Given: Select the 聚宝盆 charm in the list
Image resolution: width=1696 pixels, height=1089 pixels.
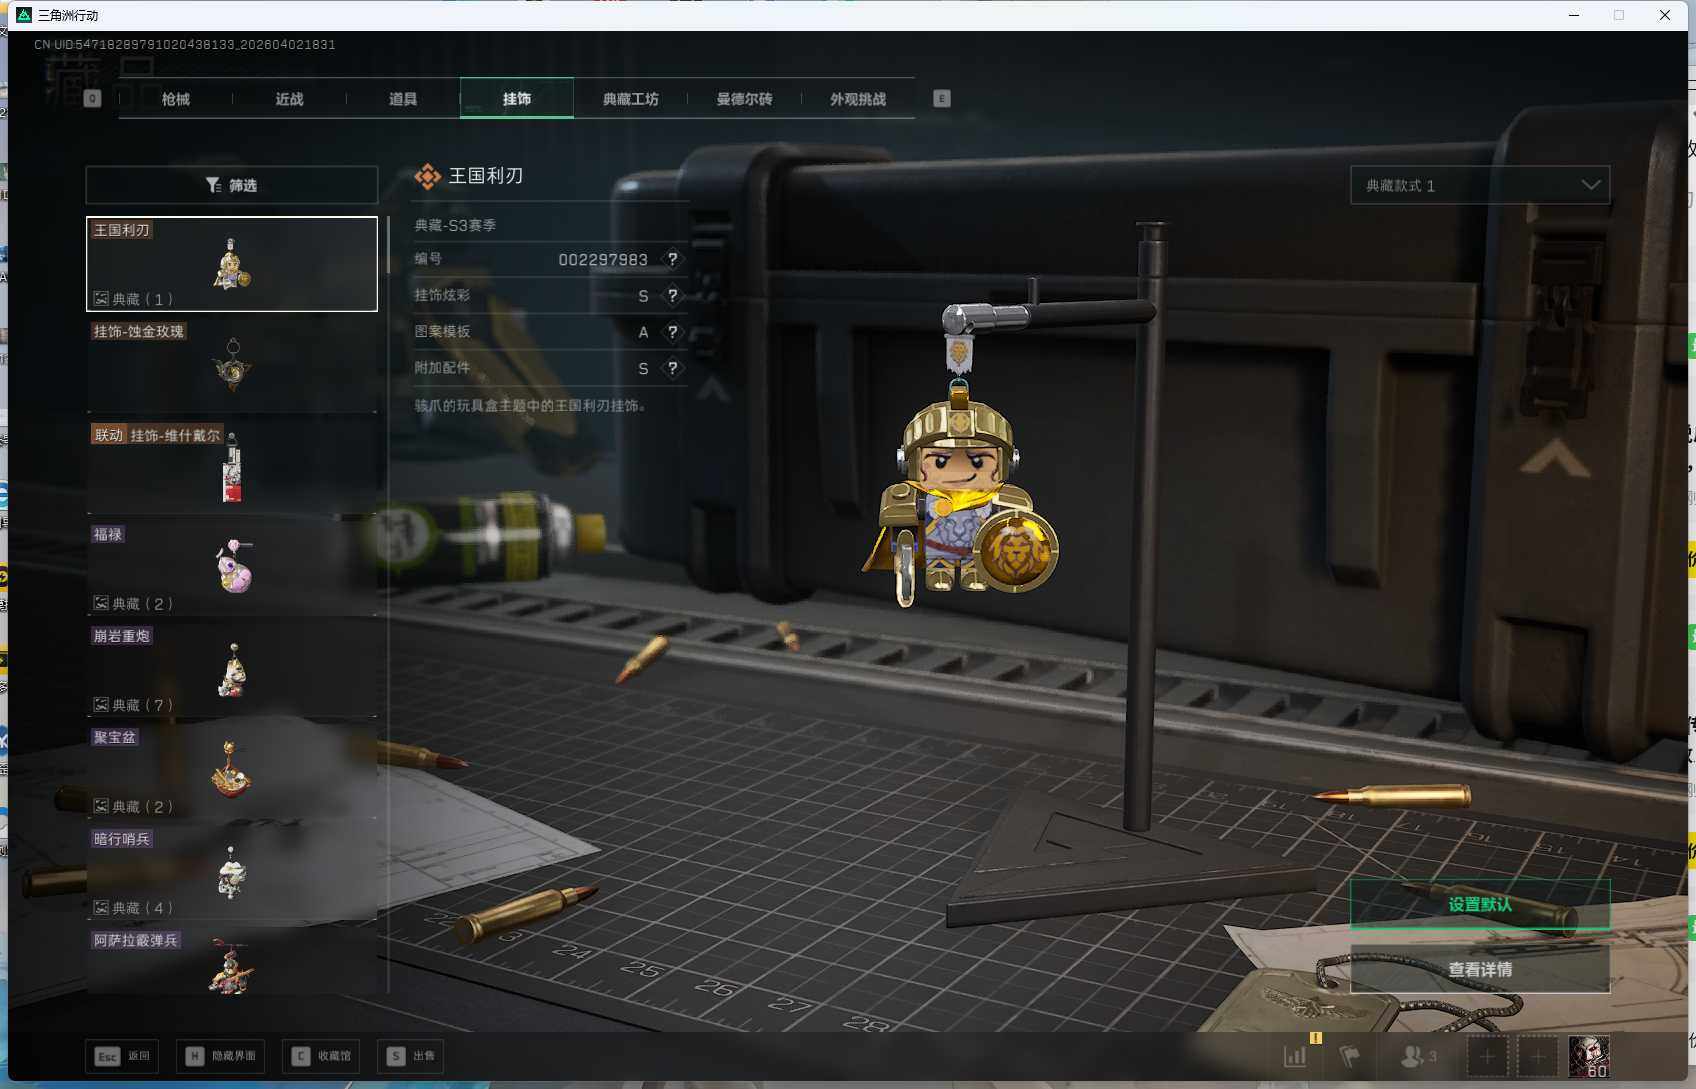Looking at the screenshot, I should click(232, 771).
